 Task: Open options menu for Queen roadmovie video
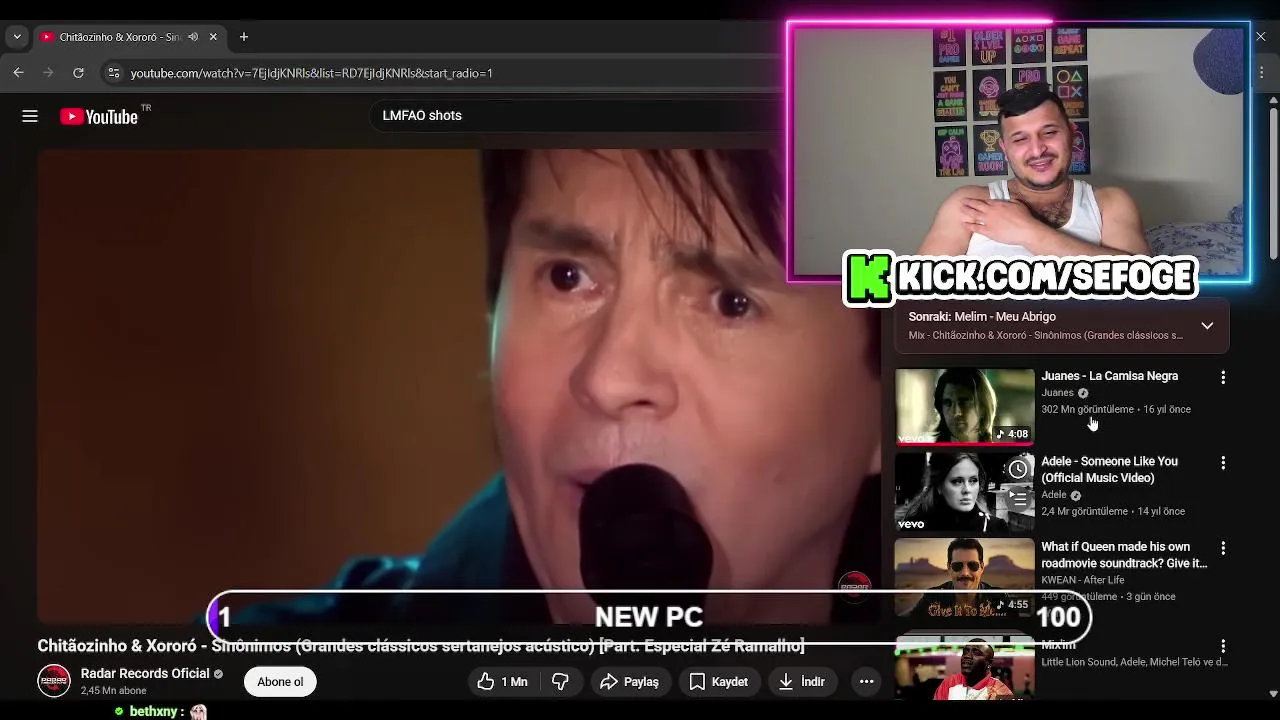pos(1223,548)
